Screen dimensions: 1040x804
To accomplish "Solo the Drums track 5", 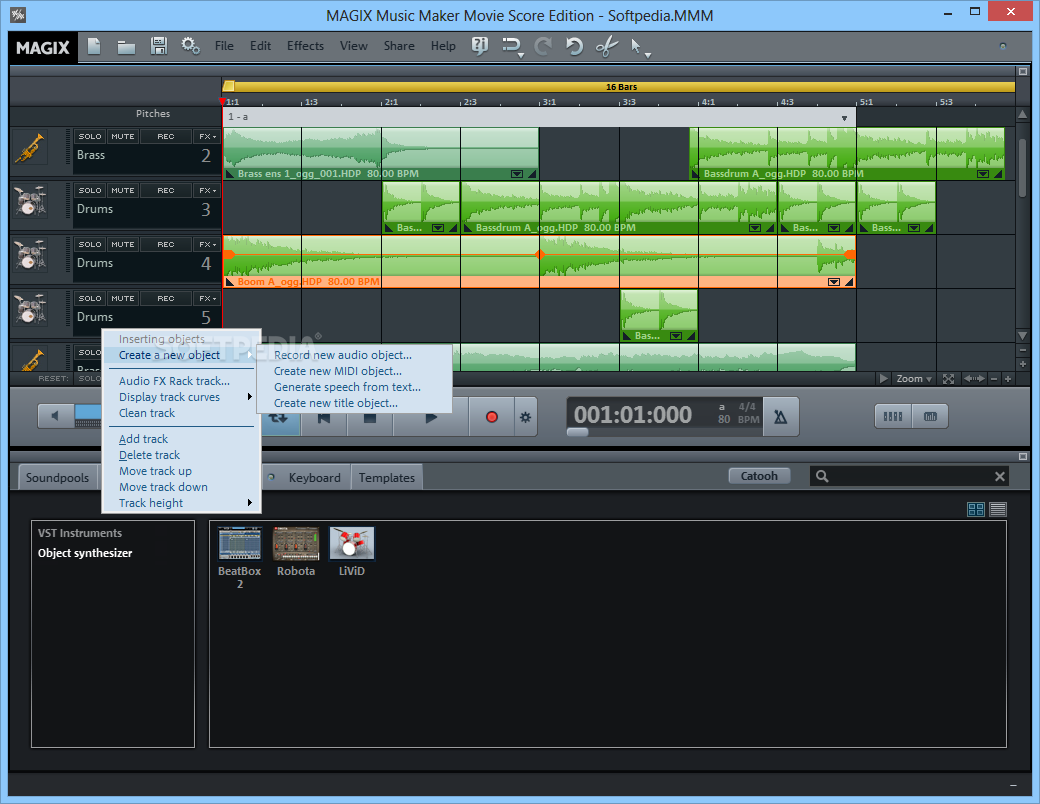I will click(90, 299).
